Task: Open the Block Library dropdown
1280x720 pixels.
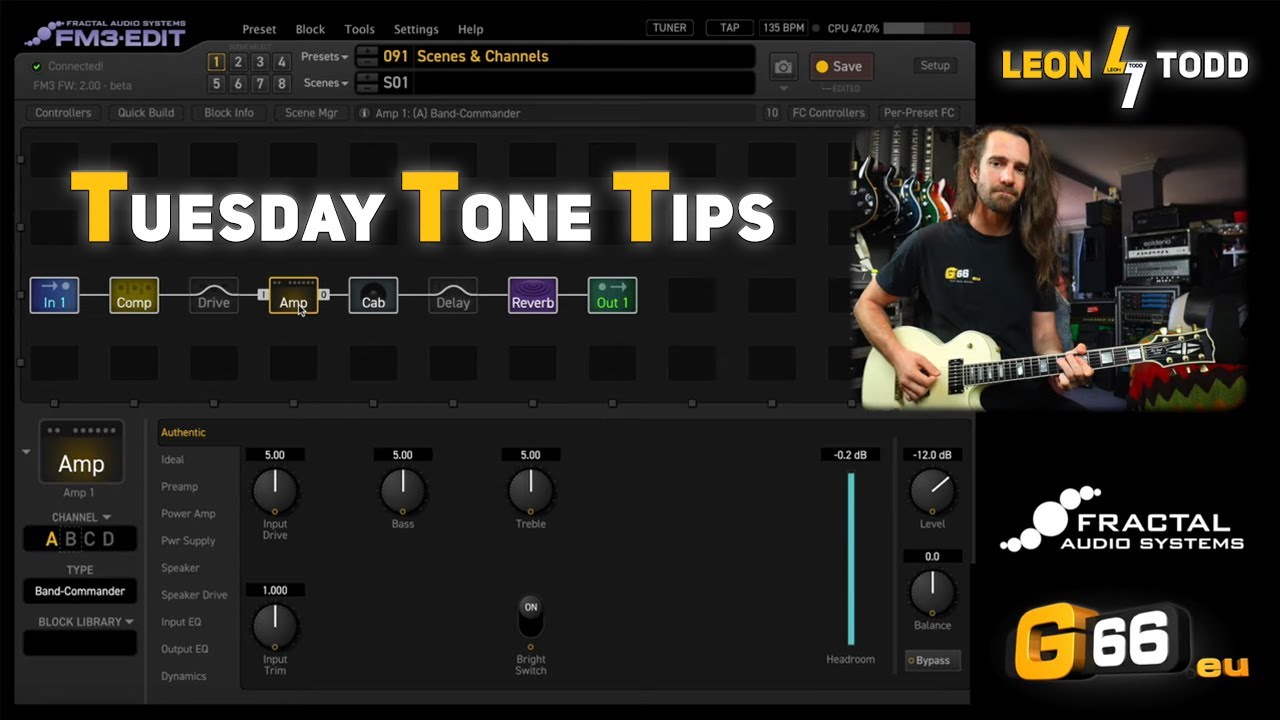Action: pos(86,622)
